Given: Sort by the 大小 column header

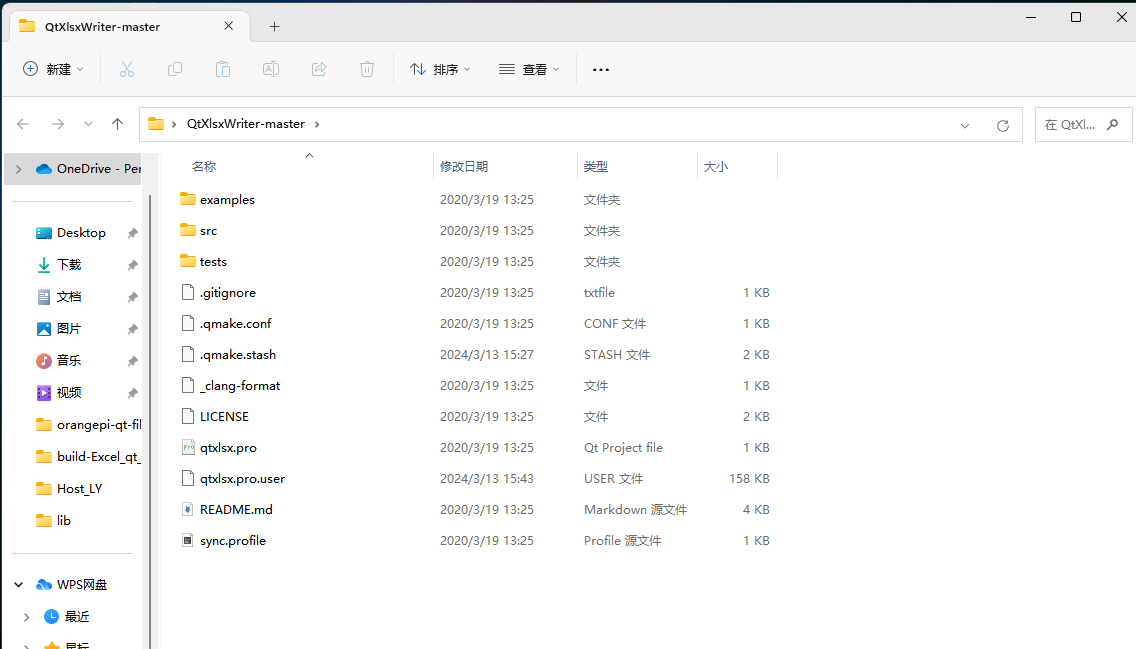Looking at the screenshot, I should click(716, 167).
